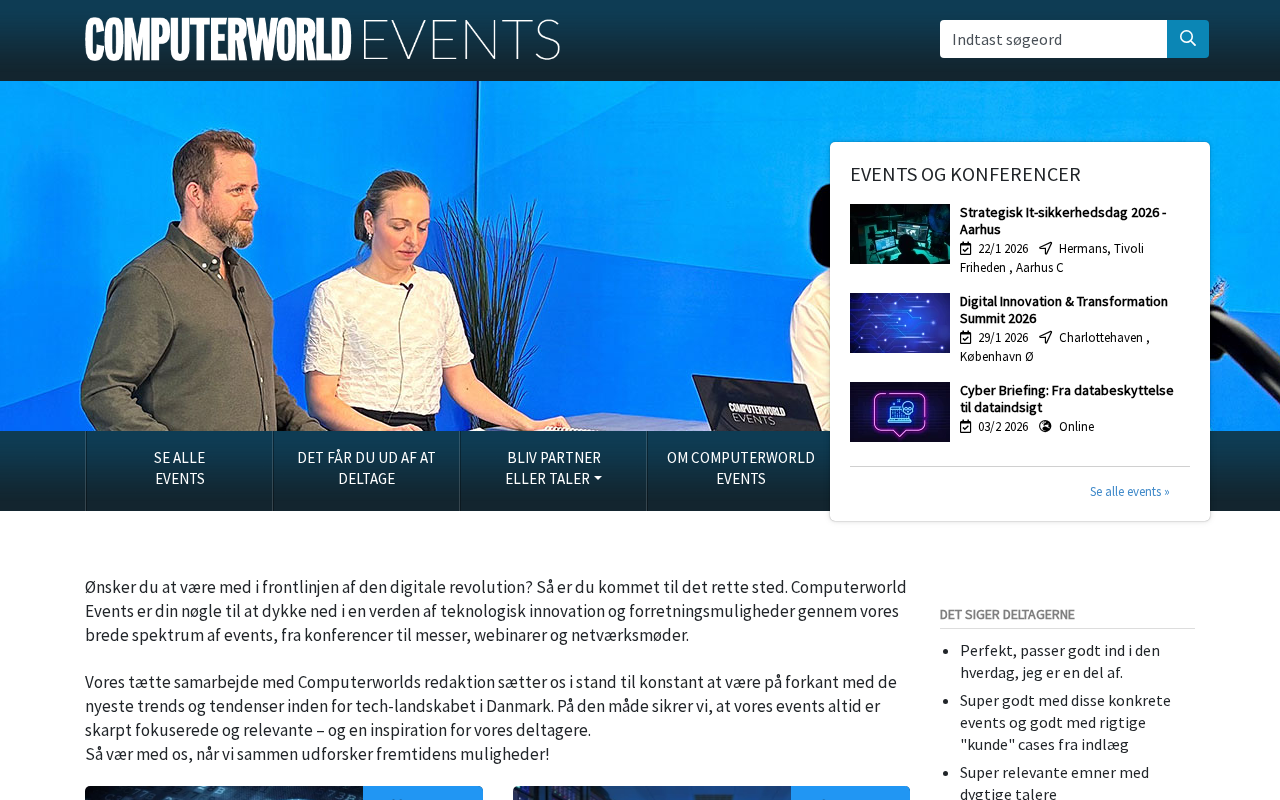Select the Digital Innovation Summit thumbnail

900,323
